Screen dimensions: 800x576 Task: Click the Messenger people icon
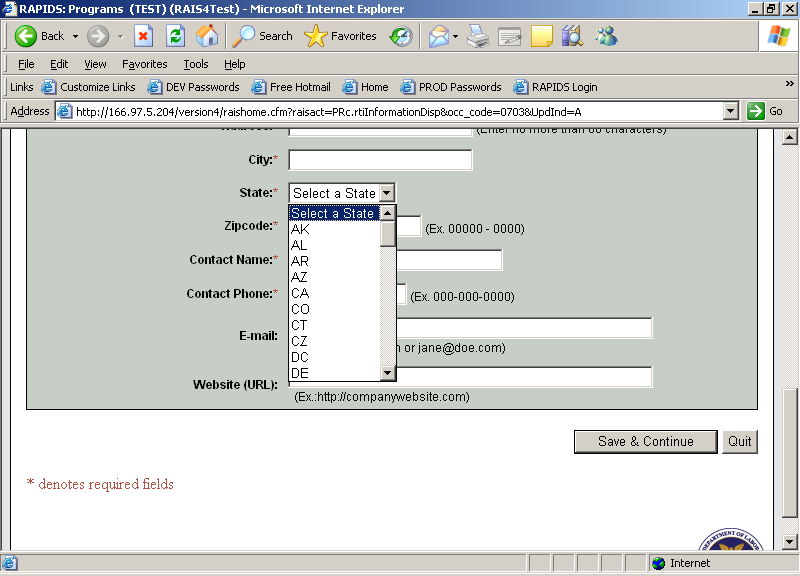[x=606, y=36]
